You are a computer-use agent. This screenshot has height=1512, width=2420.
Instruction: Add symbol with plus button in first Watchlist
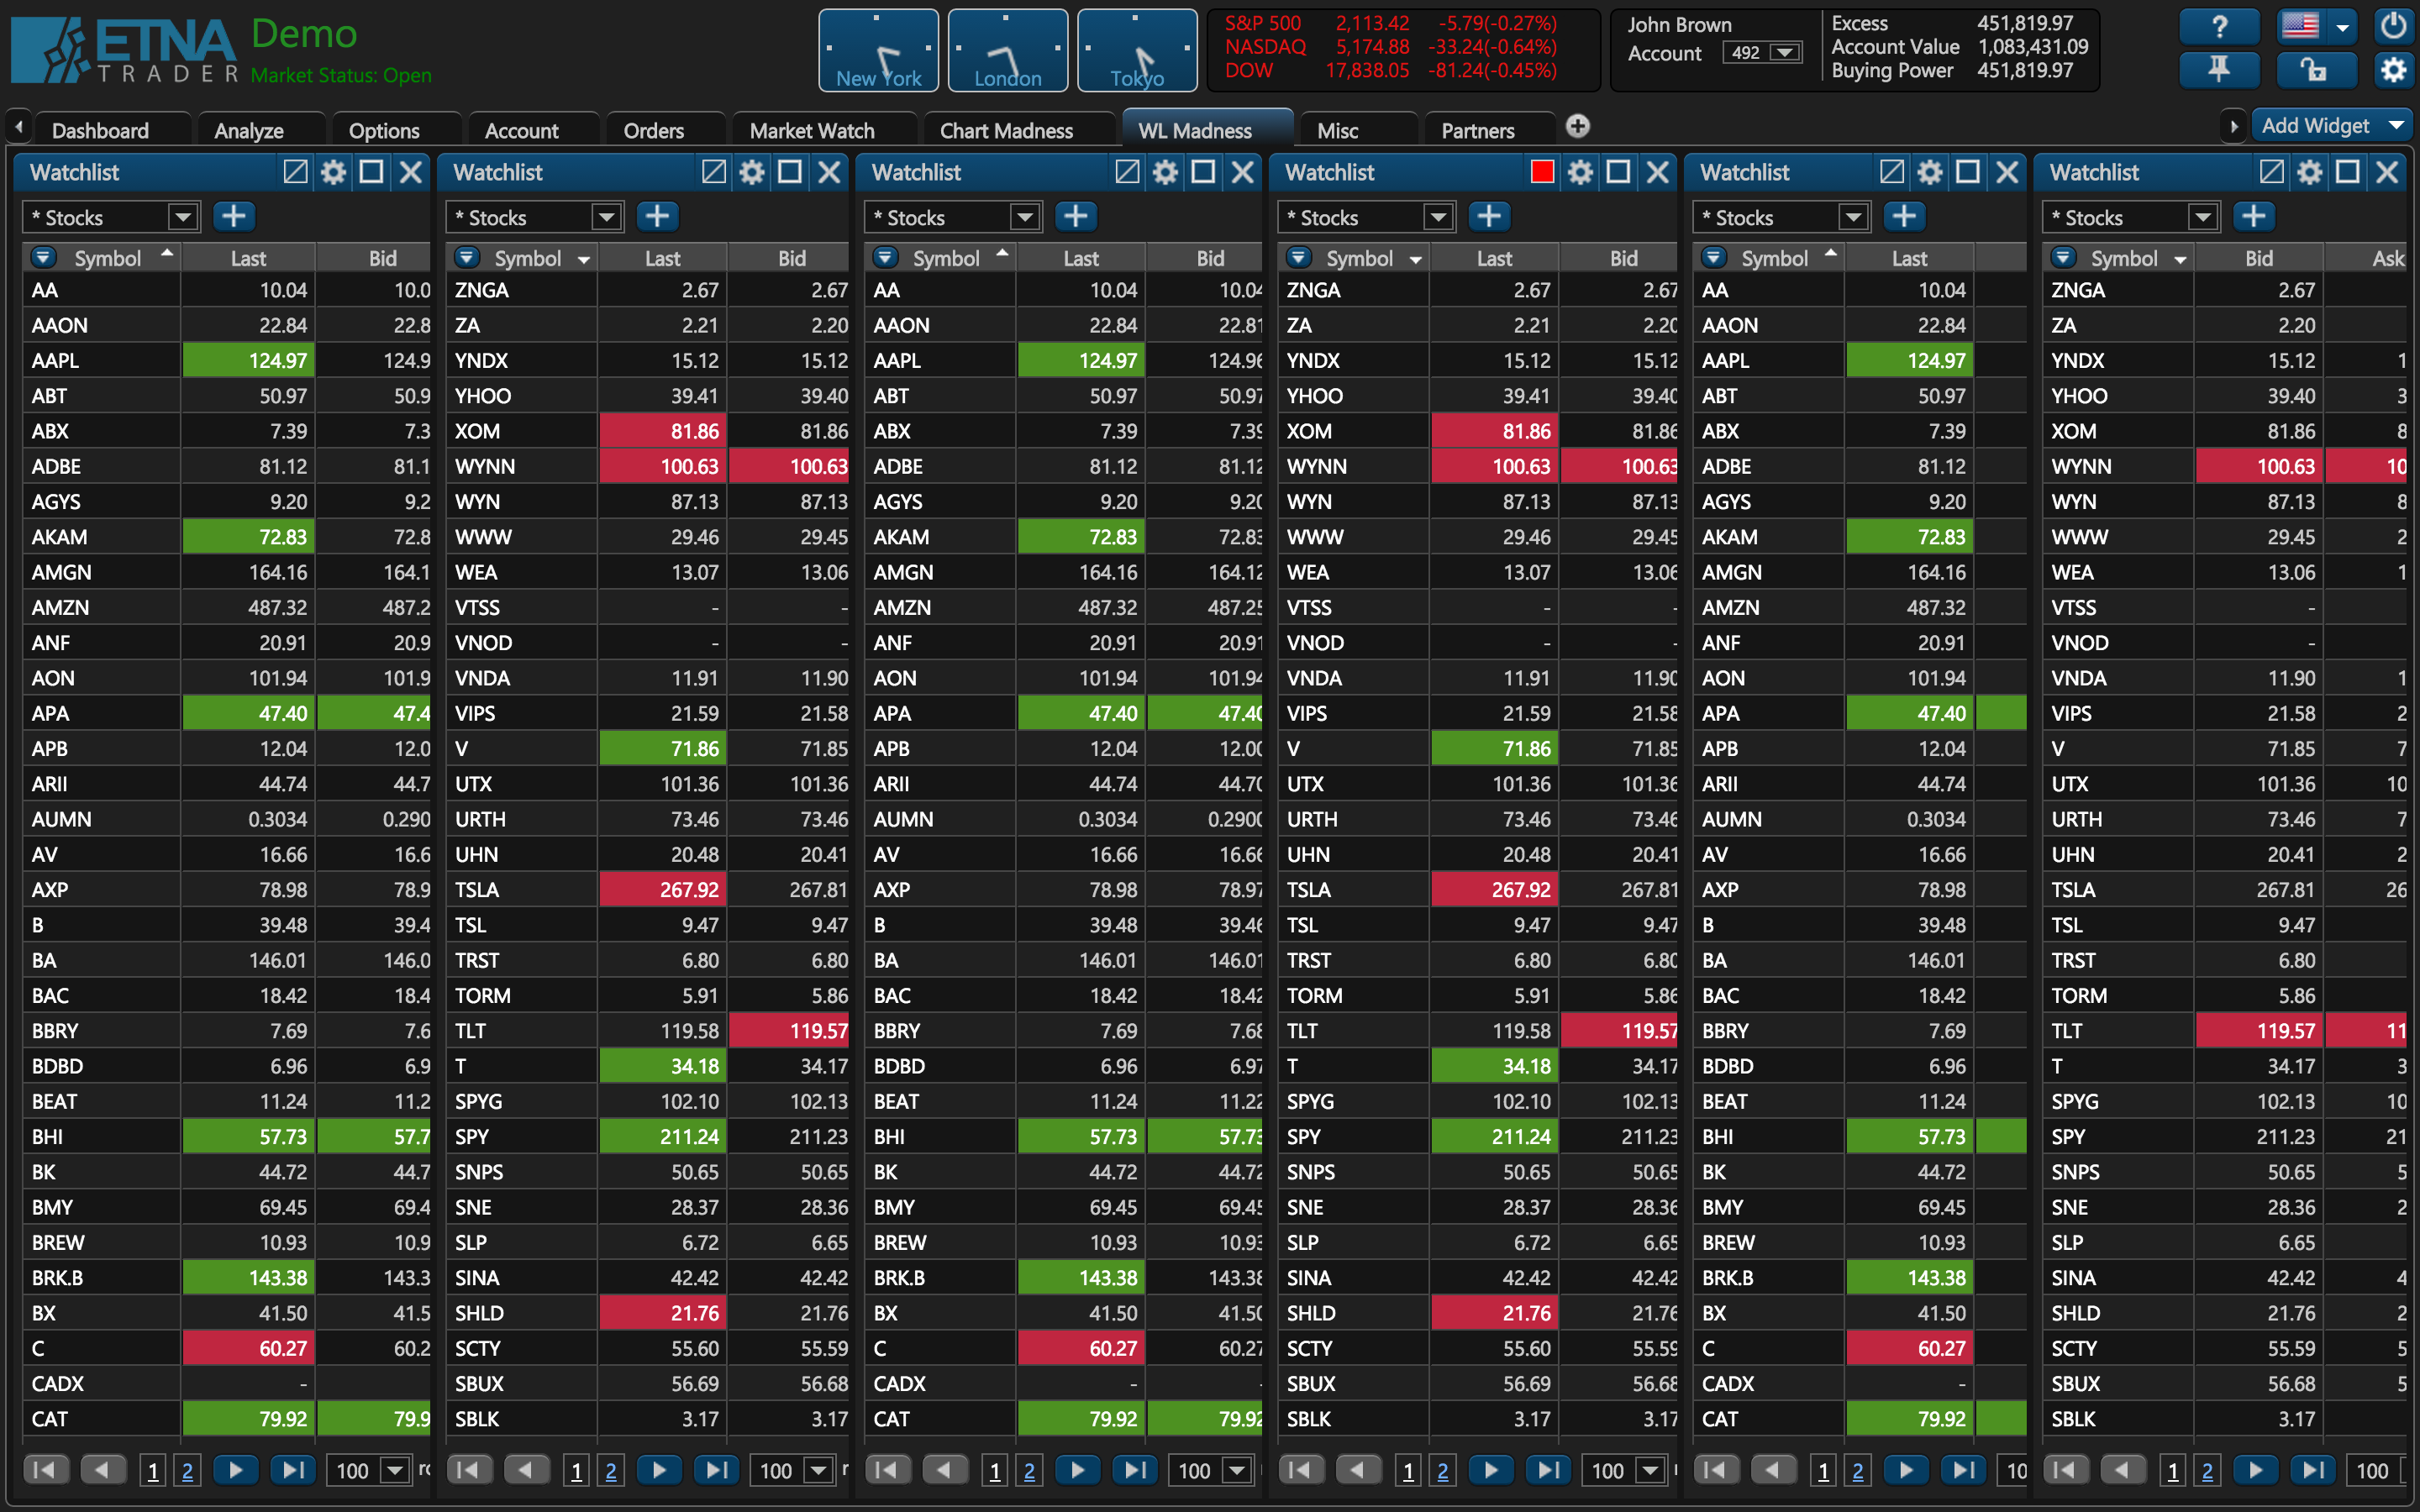234,217
